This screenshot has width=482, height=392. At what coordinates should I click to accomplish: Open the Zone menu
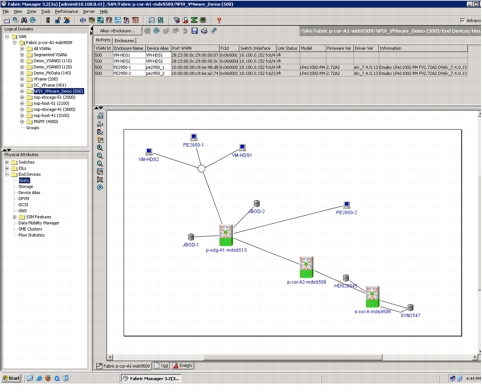point(31,12)
